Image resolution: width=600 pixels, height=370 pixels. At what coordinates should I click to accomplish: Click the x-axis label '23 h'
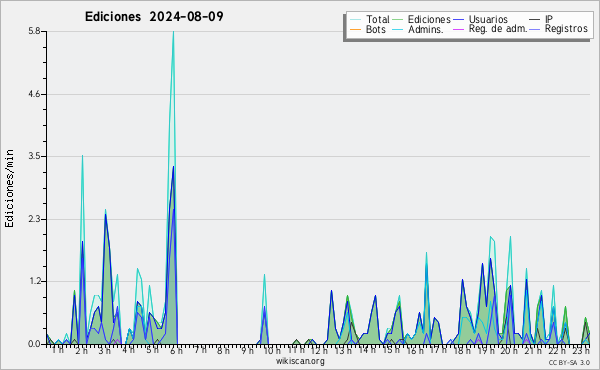[581, 350]
